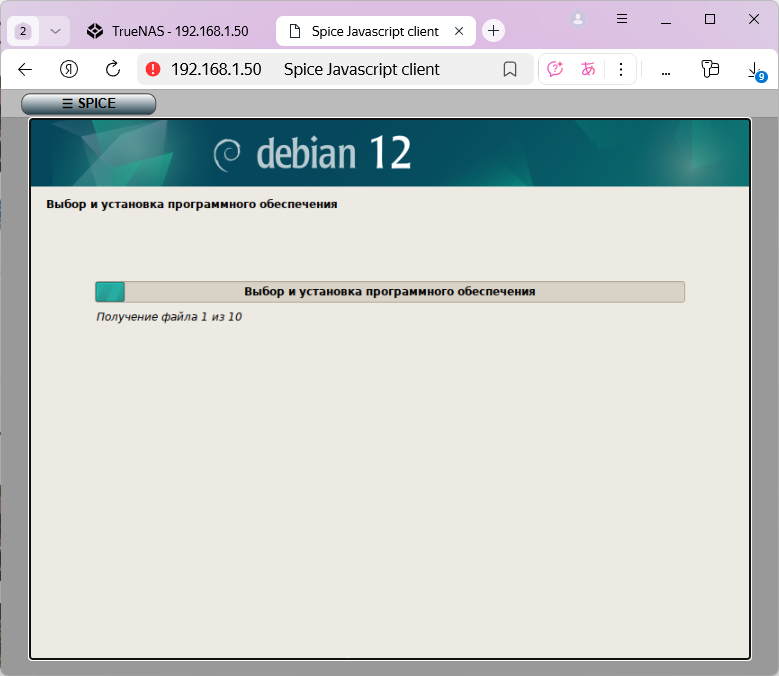The width and height of the screenshot is (779, 676).
Task: Select the Spice Javascript client tab
Action: click(x=375, y=31)
